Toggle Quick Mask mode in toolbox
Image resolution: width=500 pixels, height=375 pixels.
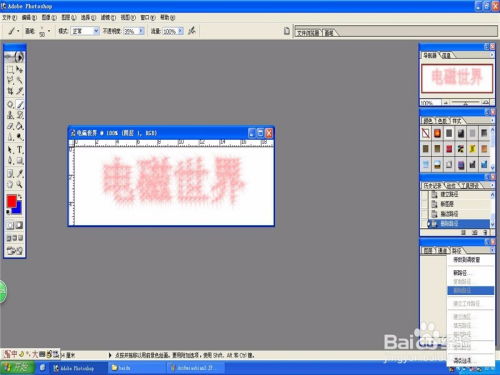click(x=19, y=225)
